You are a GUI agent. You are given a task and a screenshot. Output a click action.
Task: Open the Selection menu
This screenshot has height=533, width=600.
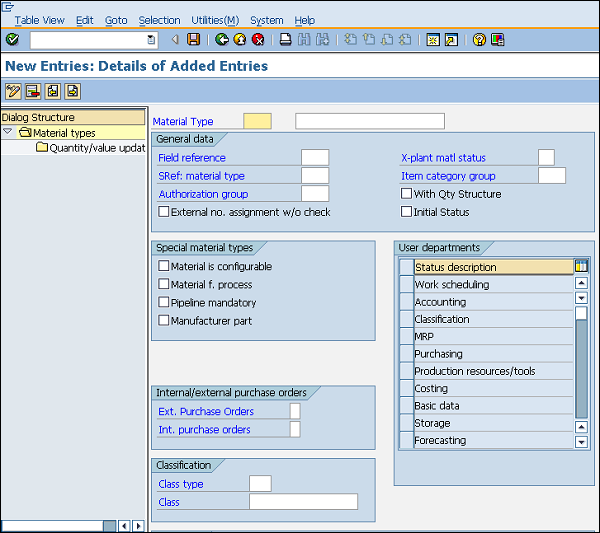[159, 20]
